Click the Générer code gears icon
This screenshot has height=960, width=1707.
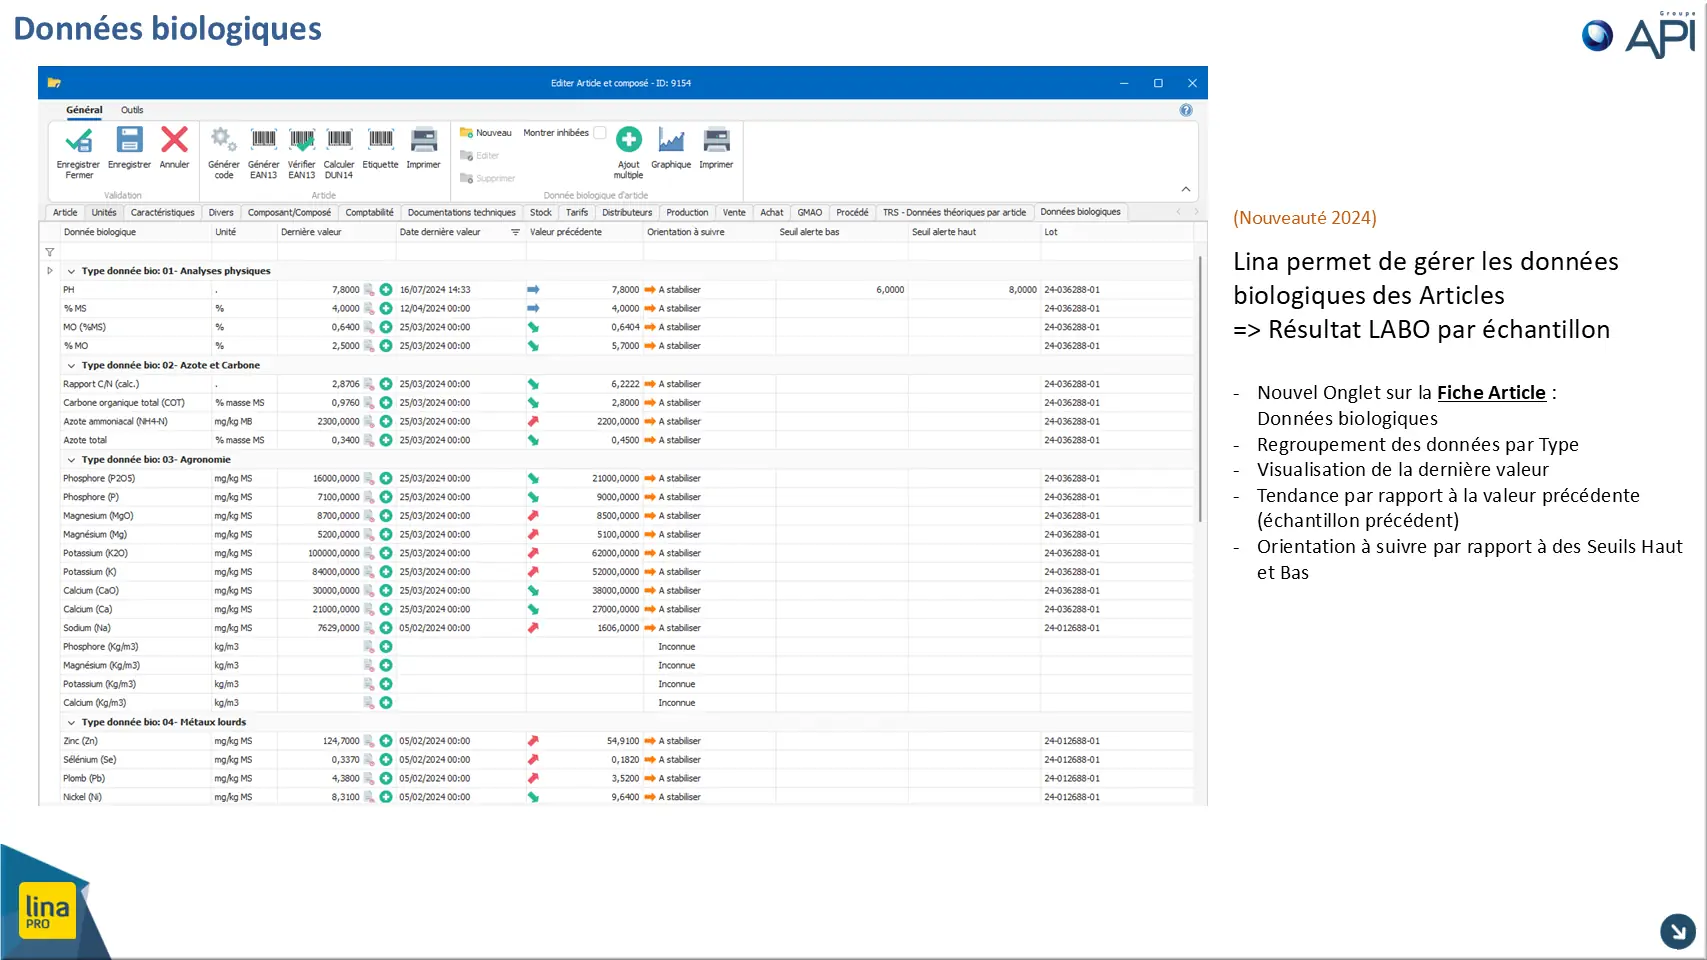(223, 140)
